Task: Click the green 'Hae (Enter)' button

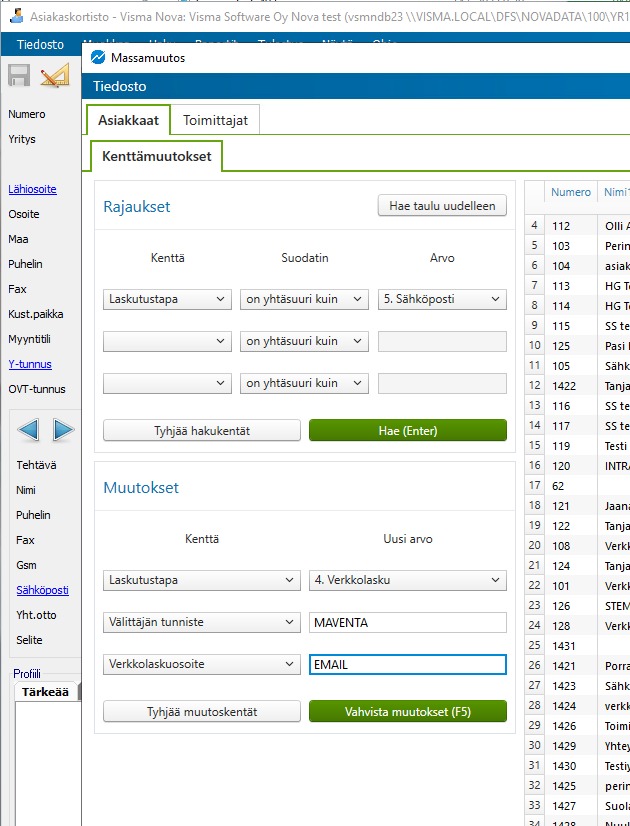Action: 408,430
